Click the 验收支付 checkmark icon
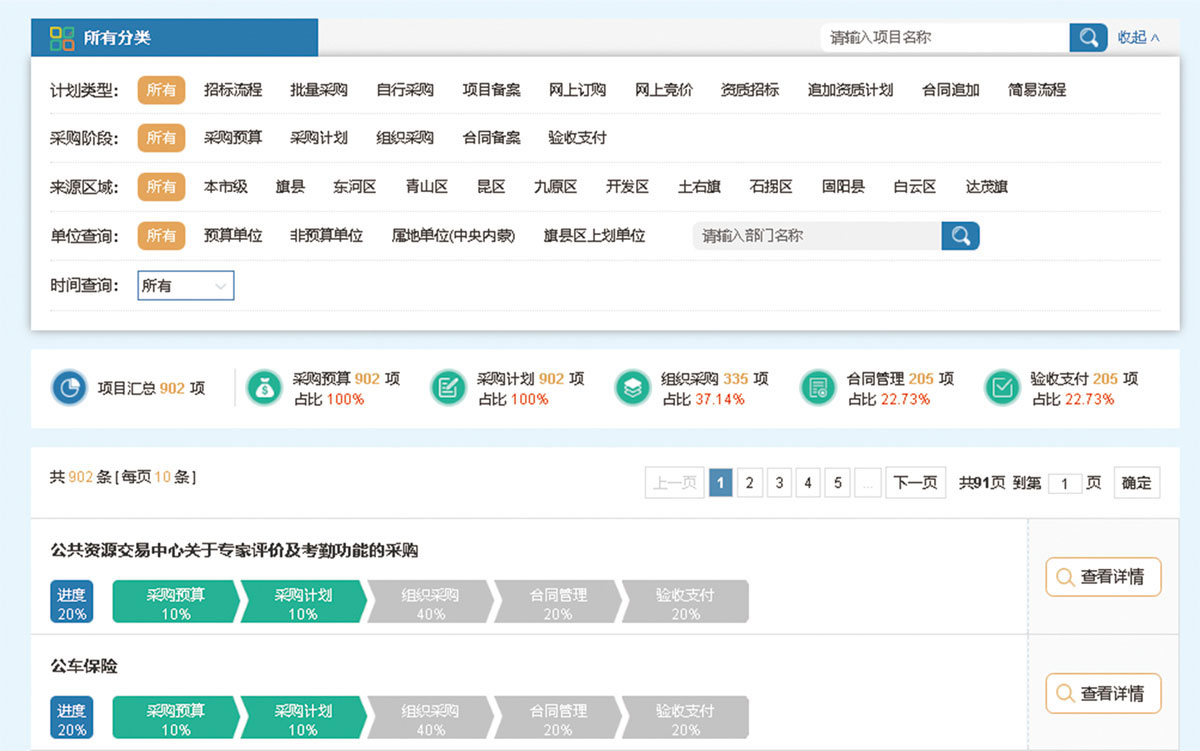 [x=1003, y=388]
